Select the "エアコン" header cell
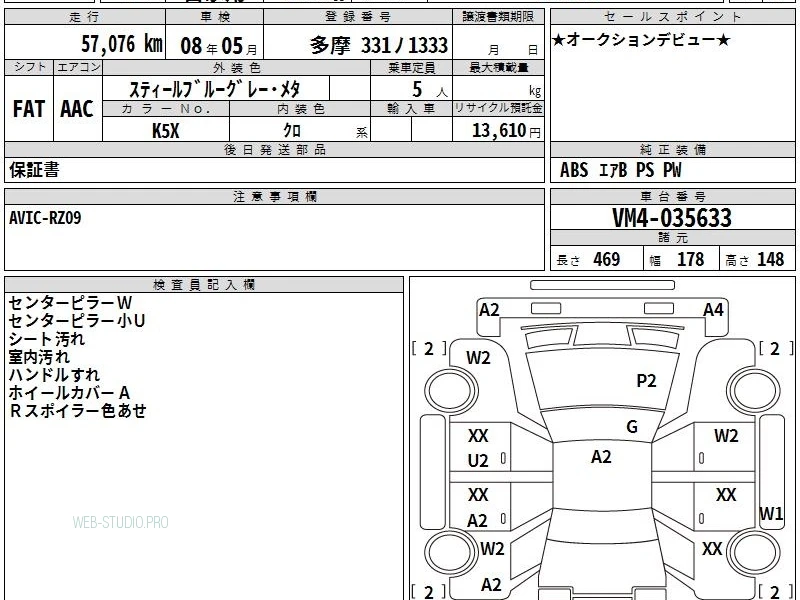The height and width of the screenshot is (600, 800). (x=78, y=67)
